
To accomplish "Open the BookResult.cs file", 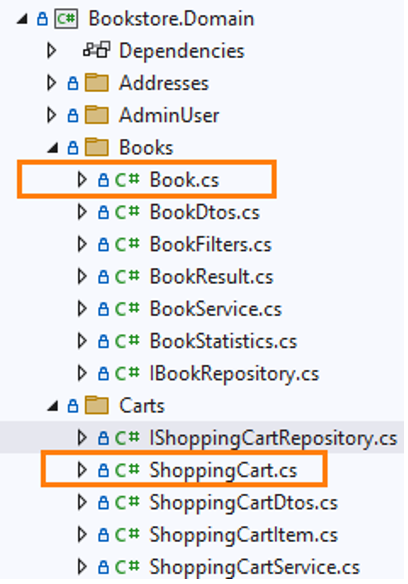I will 211,277.
